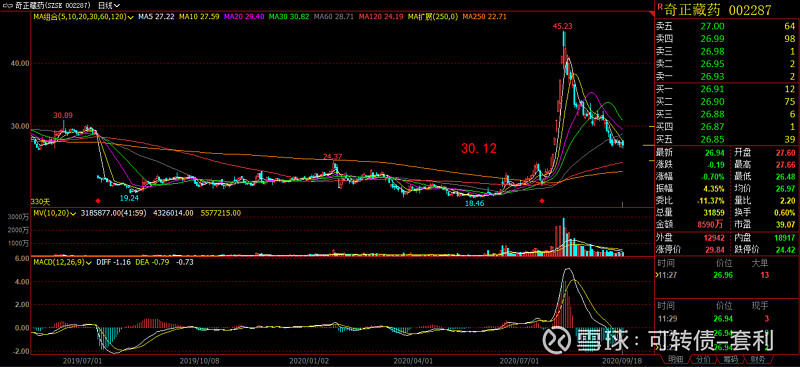Image resolution: width=800 pixels, height=367 pixels.
Task: Open the 筹码 tab
Action: 731,360
